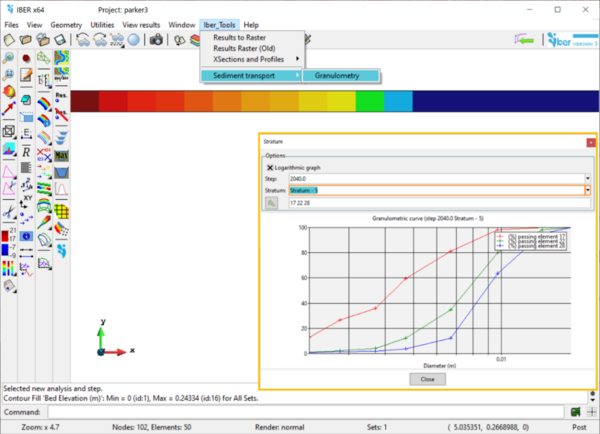600x434 pixels.
Task: Click the Close button in Stratum dialog
Action: [x=427, y=379]
